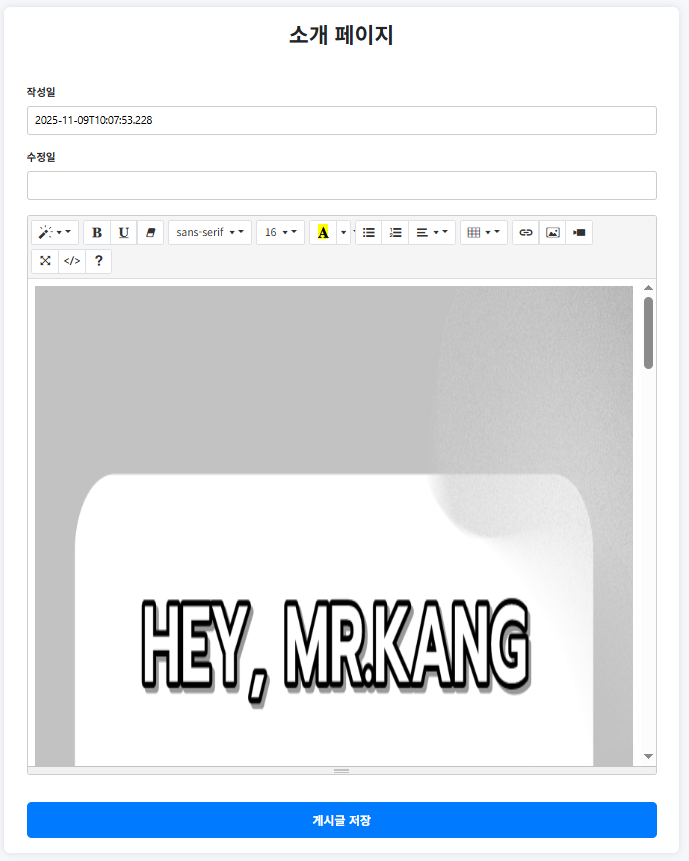The image size is (689, 861).
Task: Click the empty 수정일 input field
Action: pos(342,186)
